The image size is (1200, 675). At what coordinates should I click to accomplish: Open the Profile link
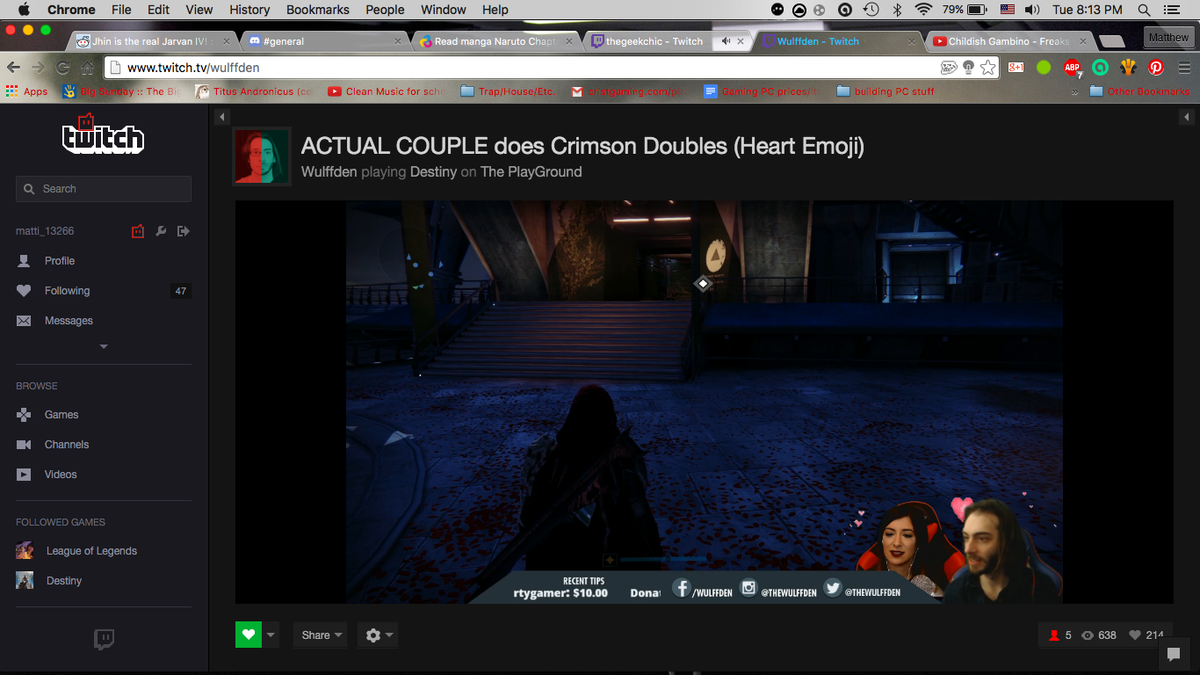click(60, 261)
